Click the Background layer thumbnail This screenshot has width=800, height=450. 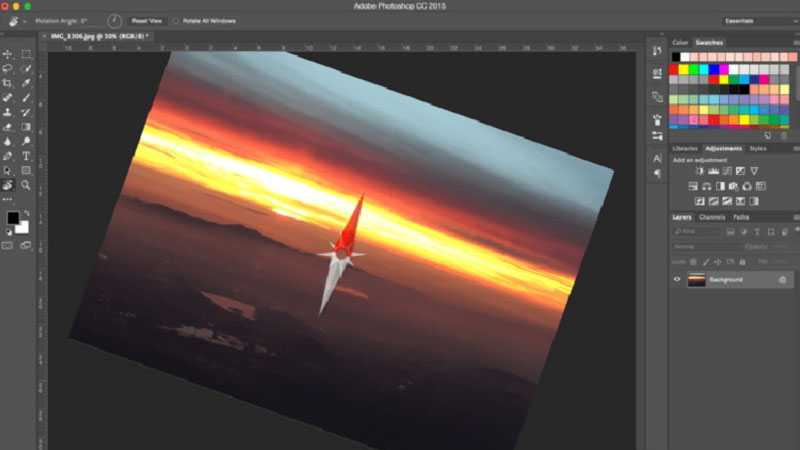point(696,280)
